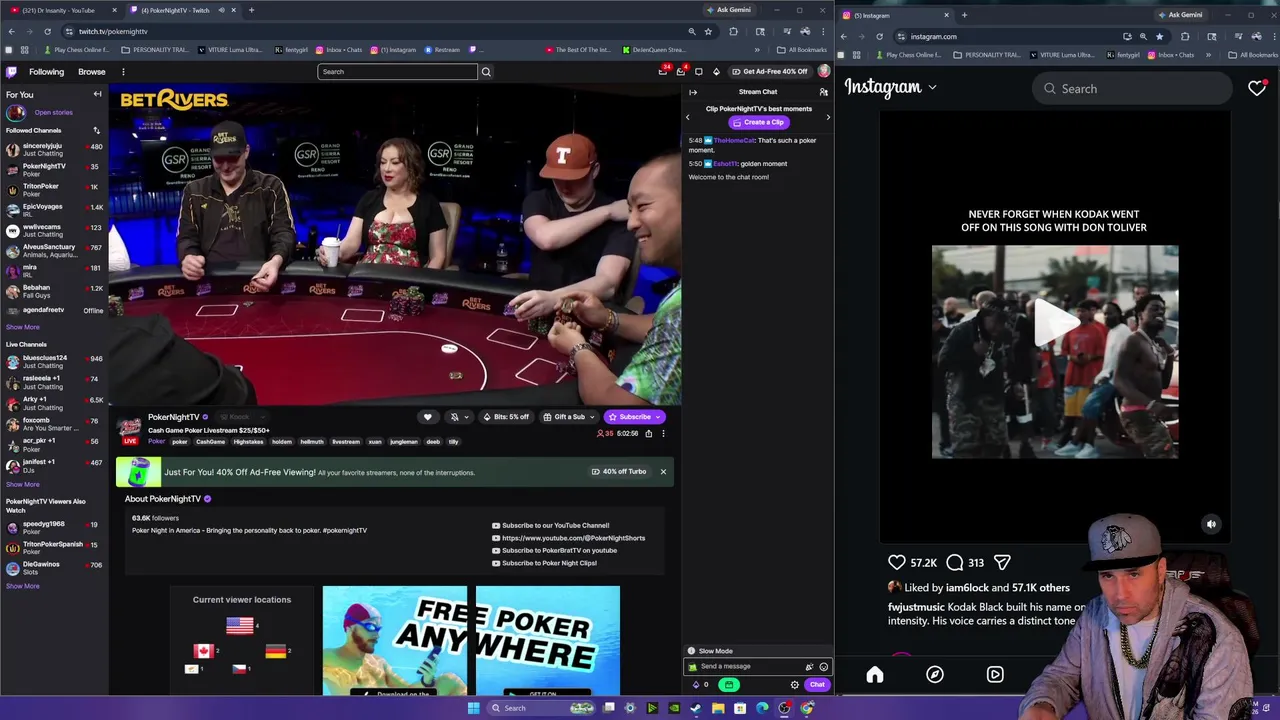Click purple Chat send button

click(817, 685)
